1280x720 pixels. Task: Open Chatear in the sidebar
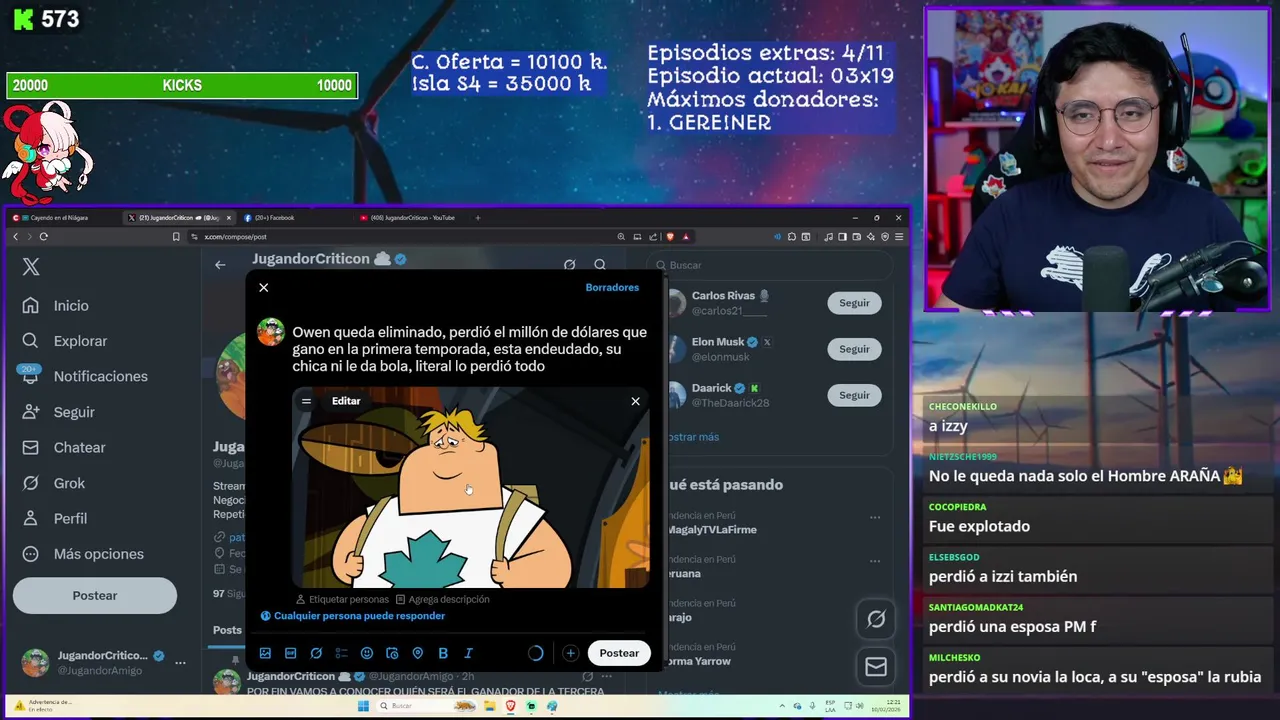[x=64, y=448]
